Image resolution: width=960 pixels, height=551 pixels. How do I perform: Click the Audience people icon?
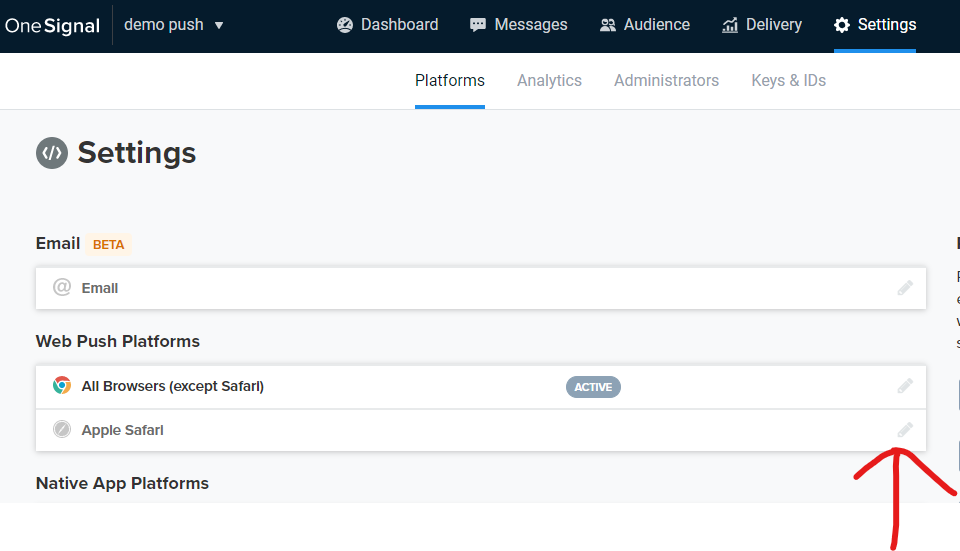(607, 25)
